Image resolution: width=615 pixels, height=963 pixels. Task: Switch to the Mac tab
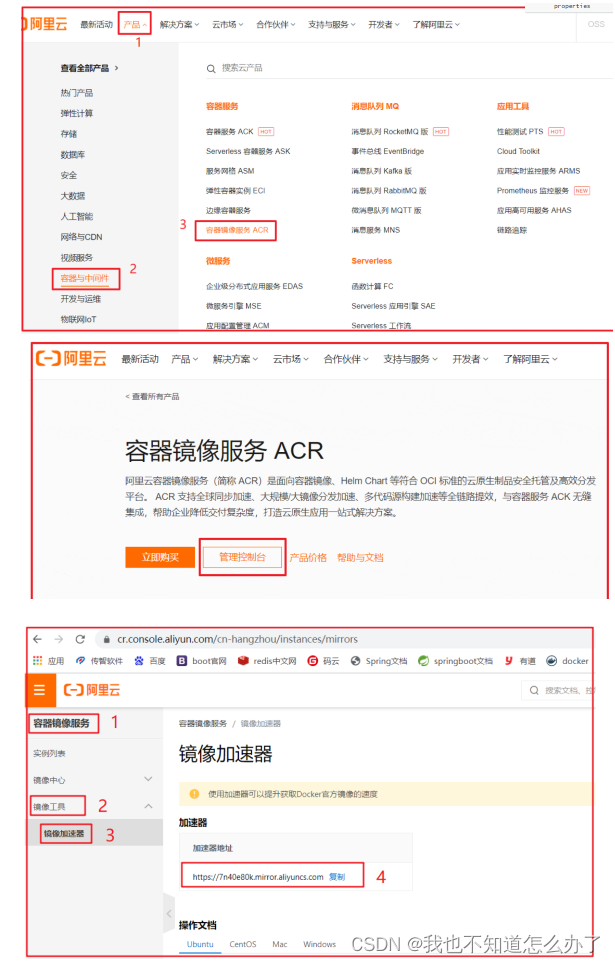tap(280, 945)
